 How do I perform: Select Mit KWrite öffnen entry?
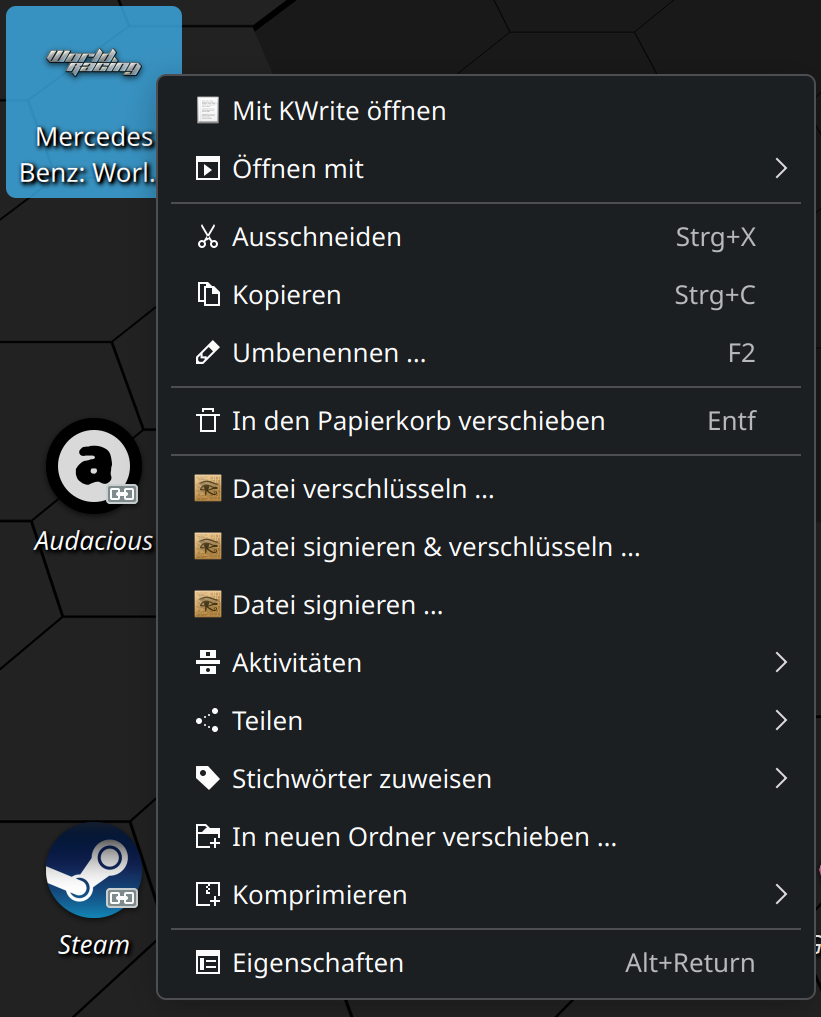point(486,110)
